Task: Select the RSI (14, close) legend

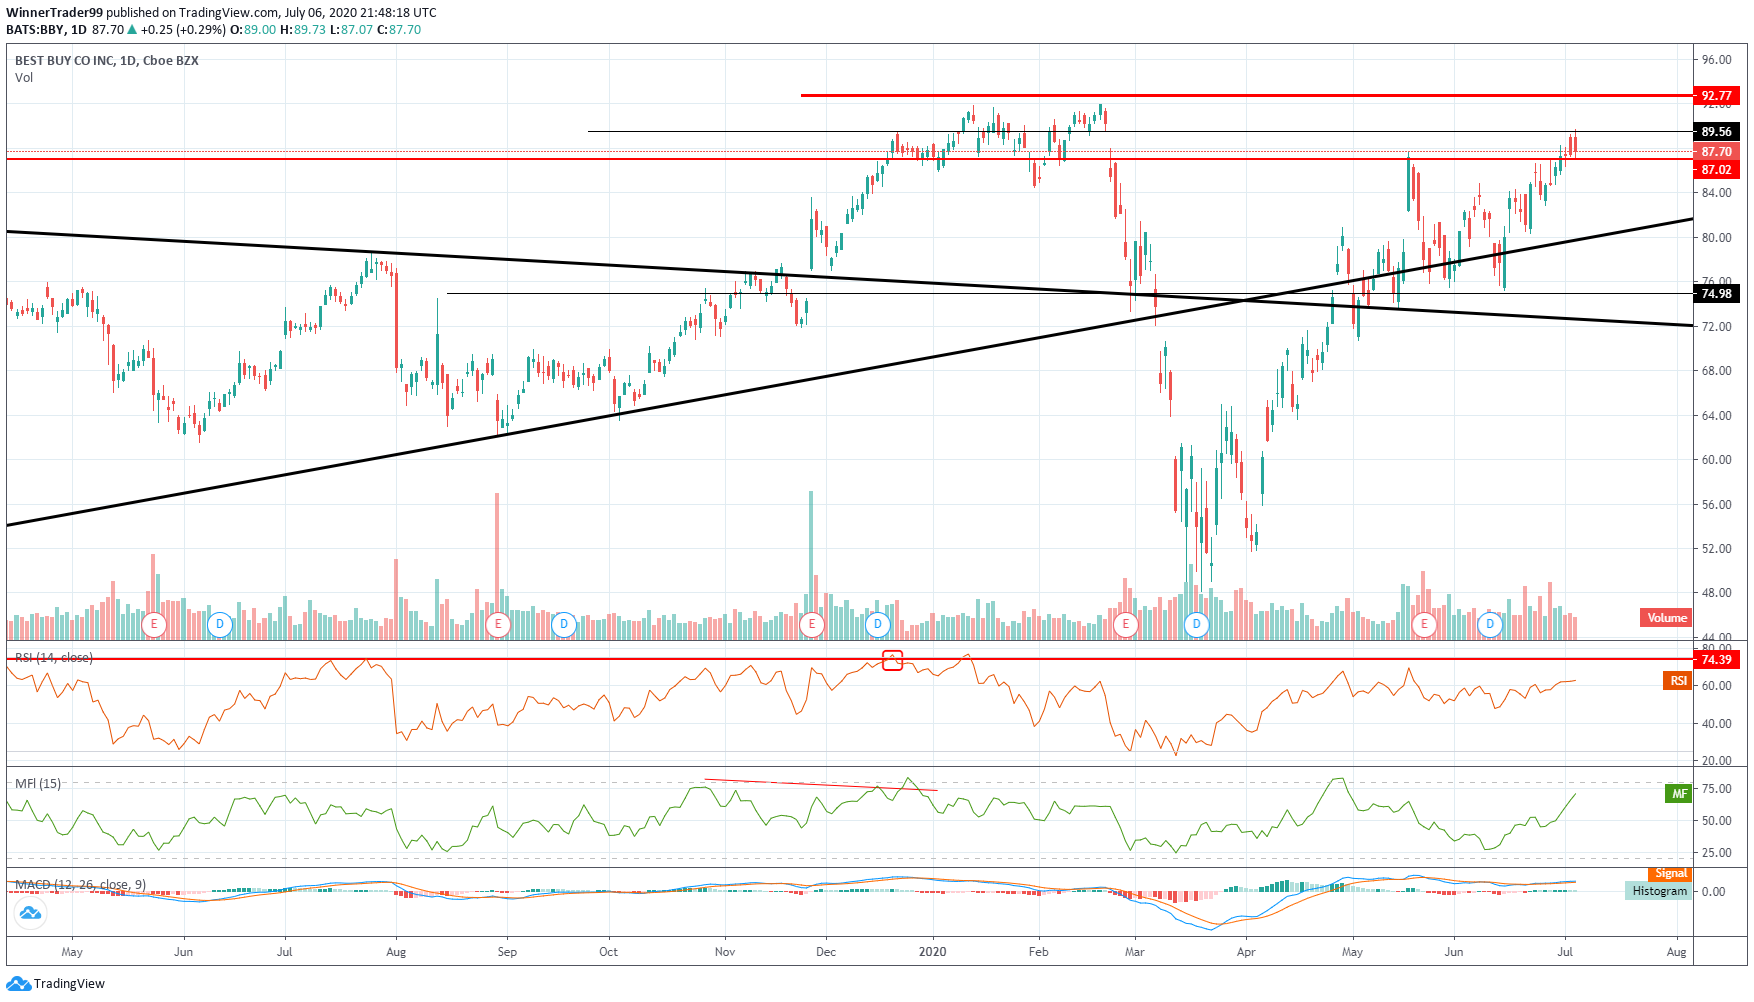Action: [x=54, y=658]
